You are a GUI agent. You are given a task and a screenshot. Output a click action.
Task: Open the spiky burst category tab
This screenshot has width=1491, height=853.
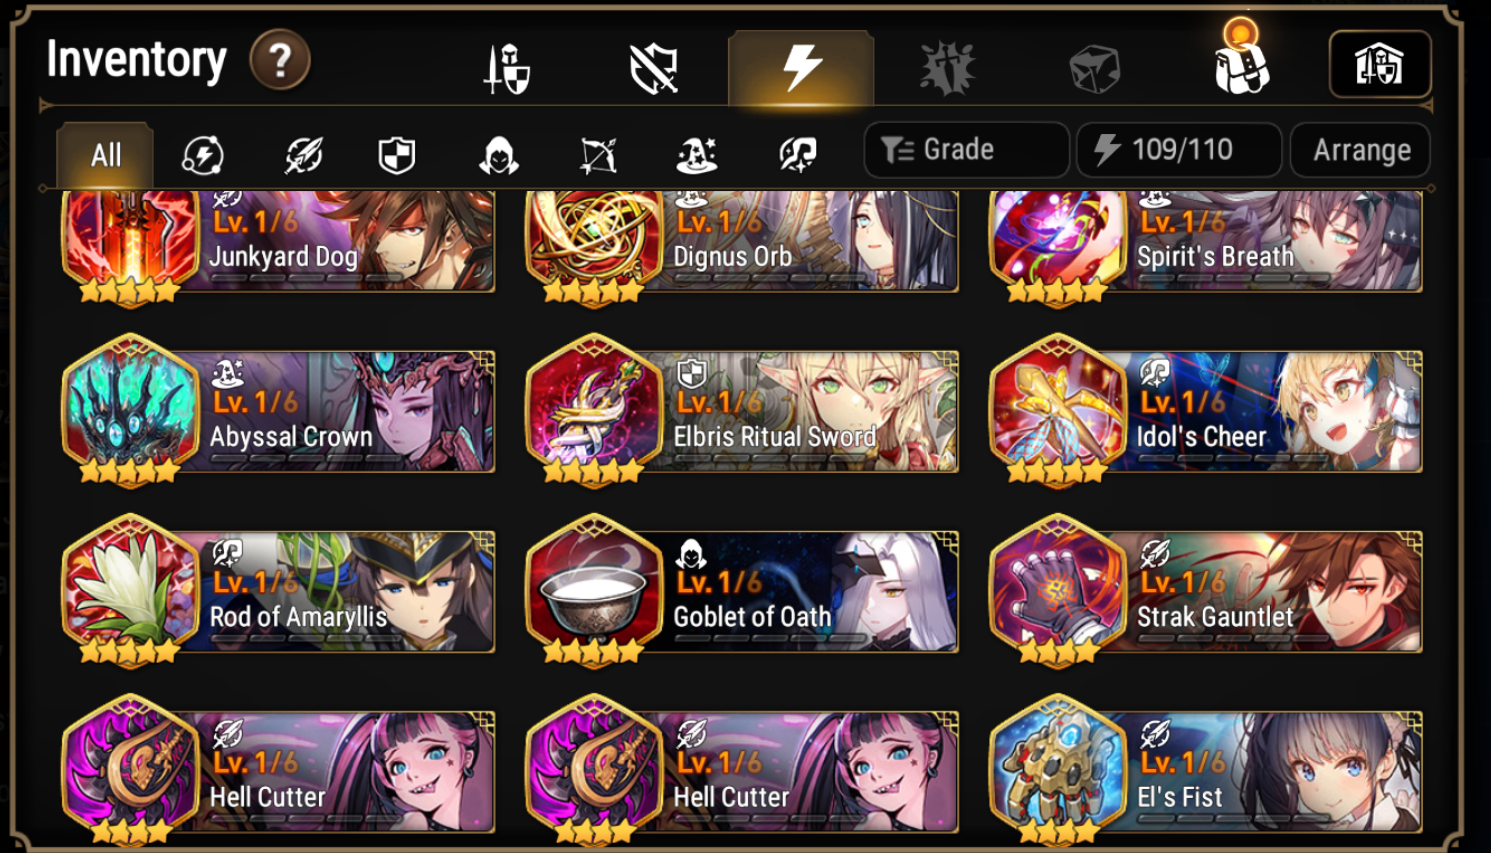coord(947,69)
